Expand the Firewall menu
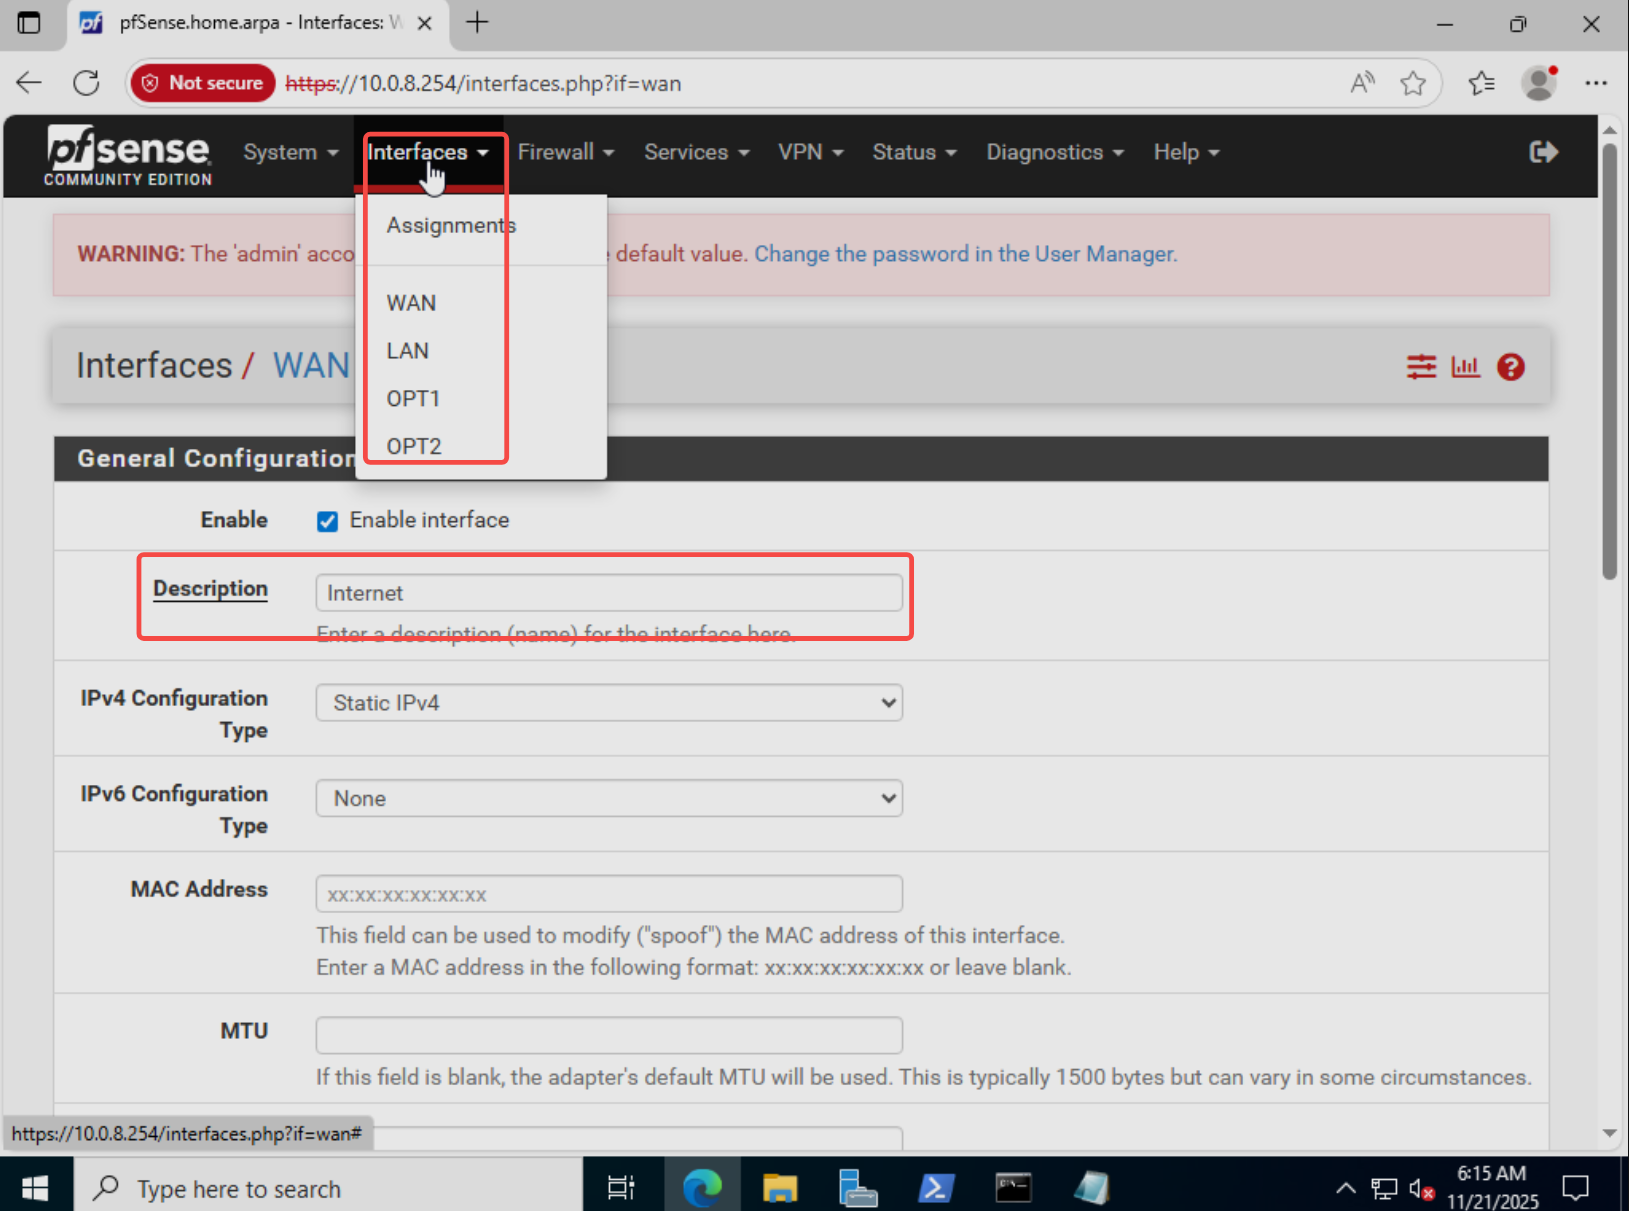The width and height of the screenshot is (1629, 1211). 566,152
